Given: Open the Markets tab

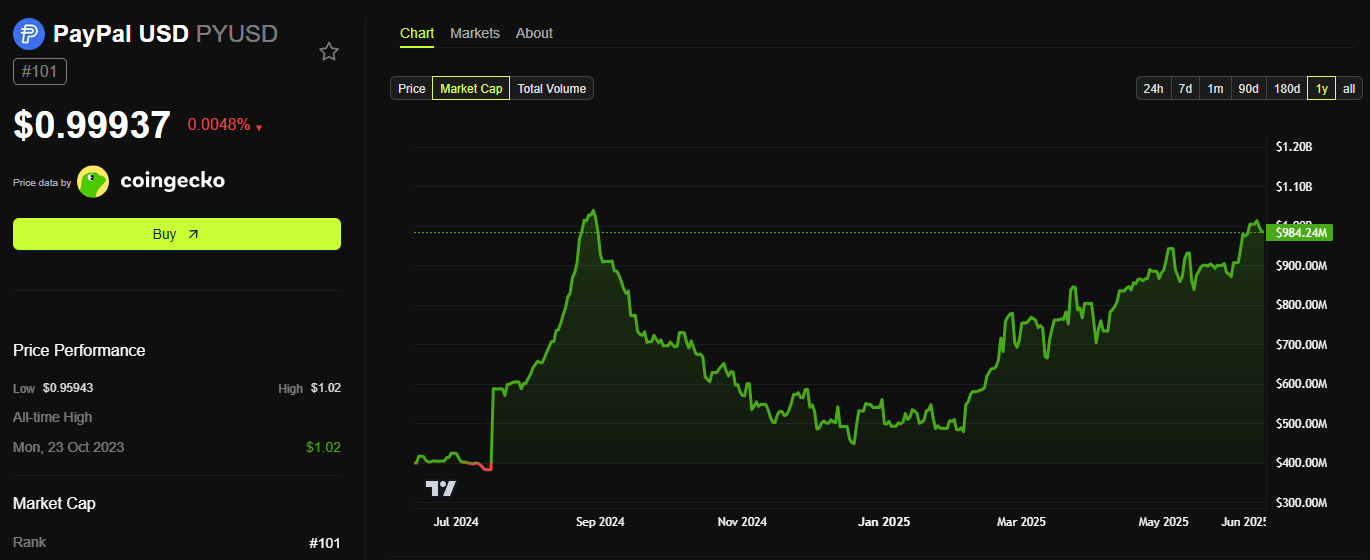Looking at the screenshot, I should 475,33.
